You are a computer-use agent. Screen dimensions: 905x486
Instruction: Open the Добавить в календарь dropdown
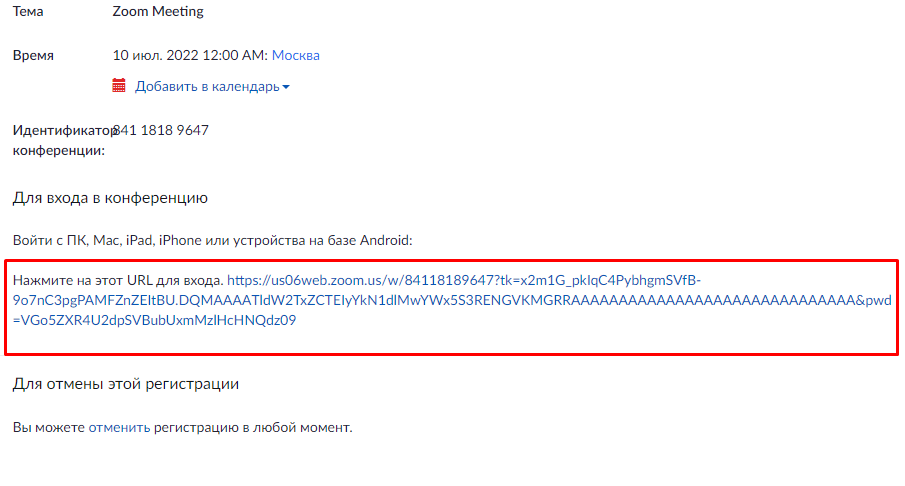(212, 86)
